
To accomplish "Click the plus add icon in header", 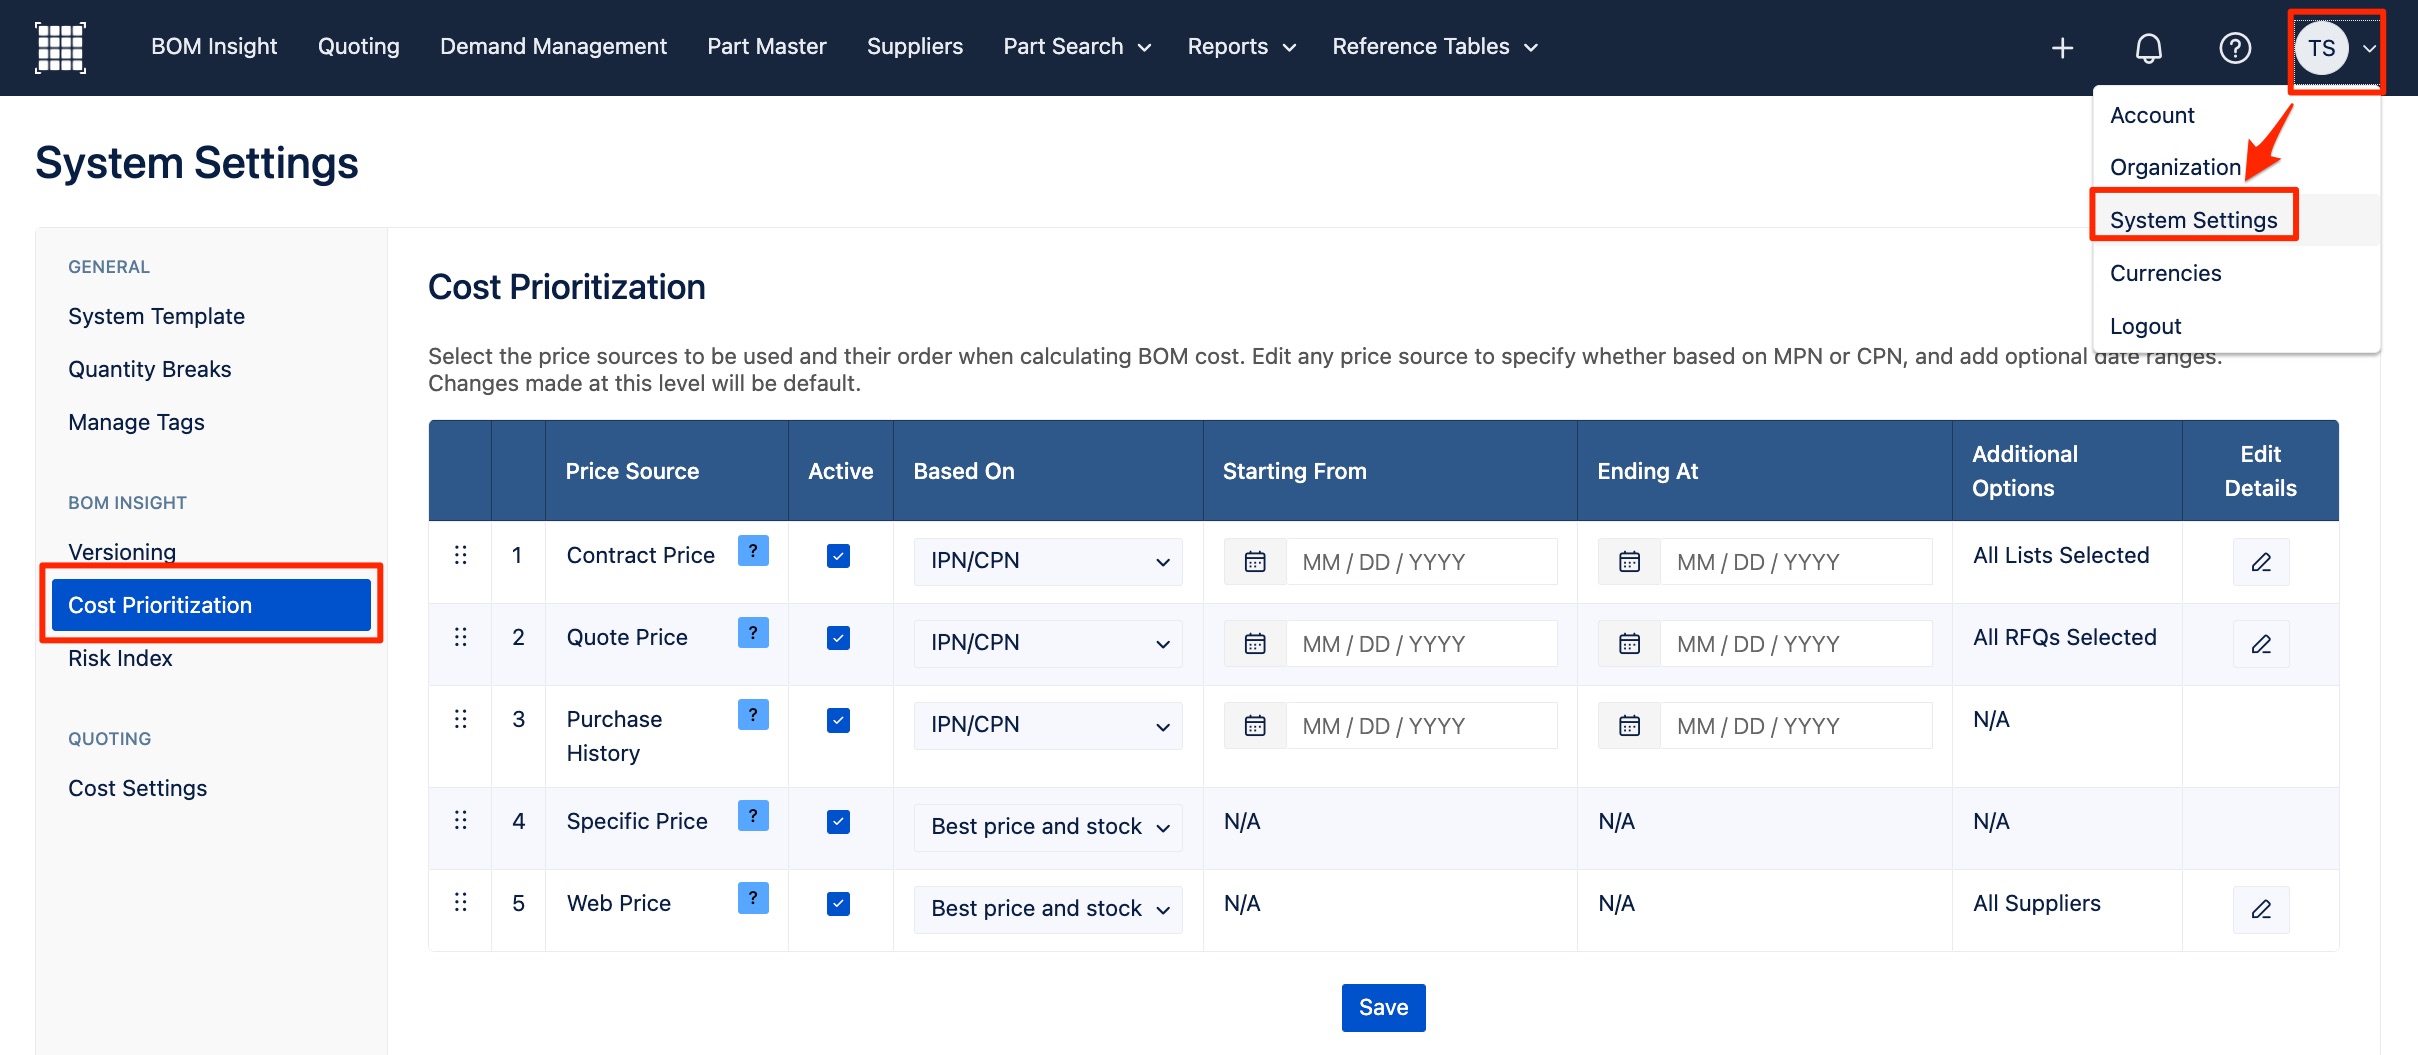I will [2062, 48].
